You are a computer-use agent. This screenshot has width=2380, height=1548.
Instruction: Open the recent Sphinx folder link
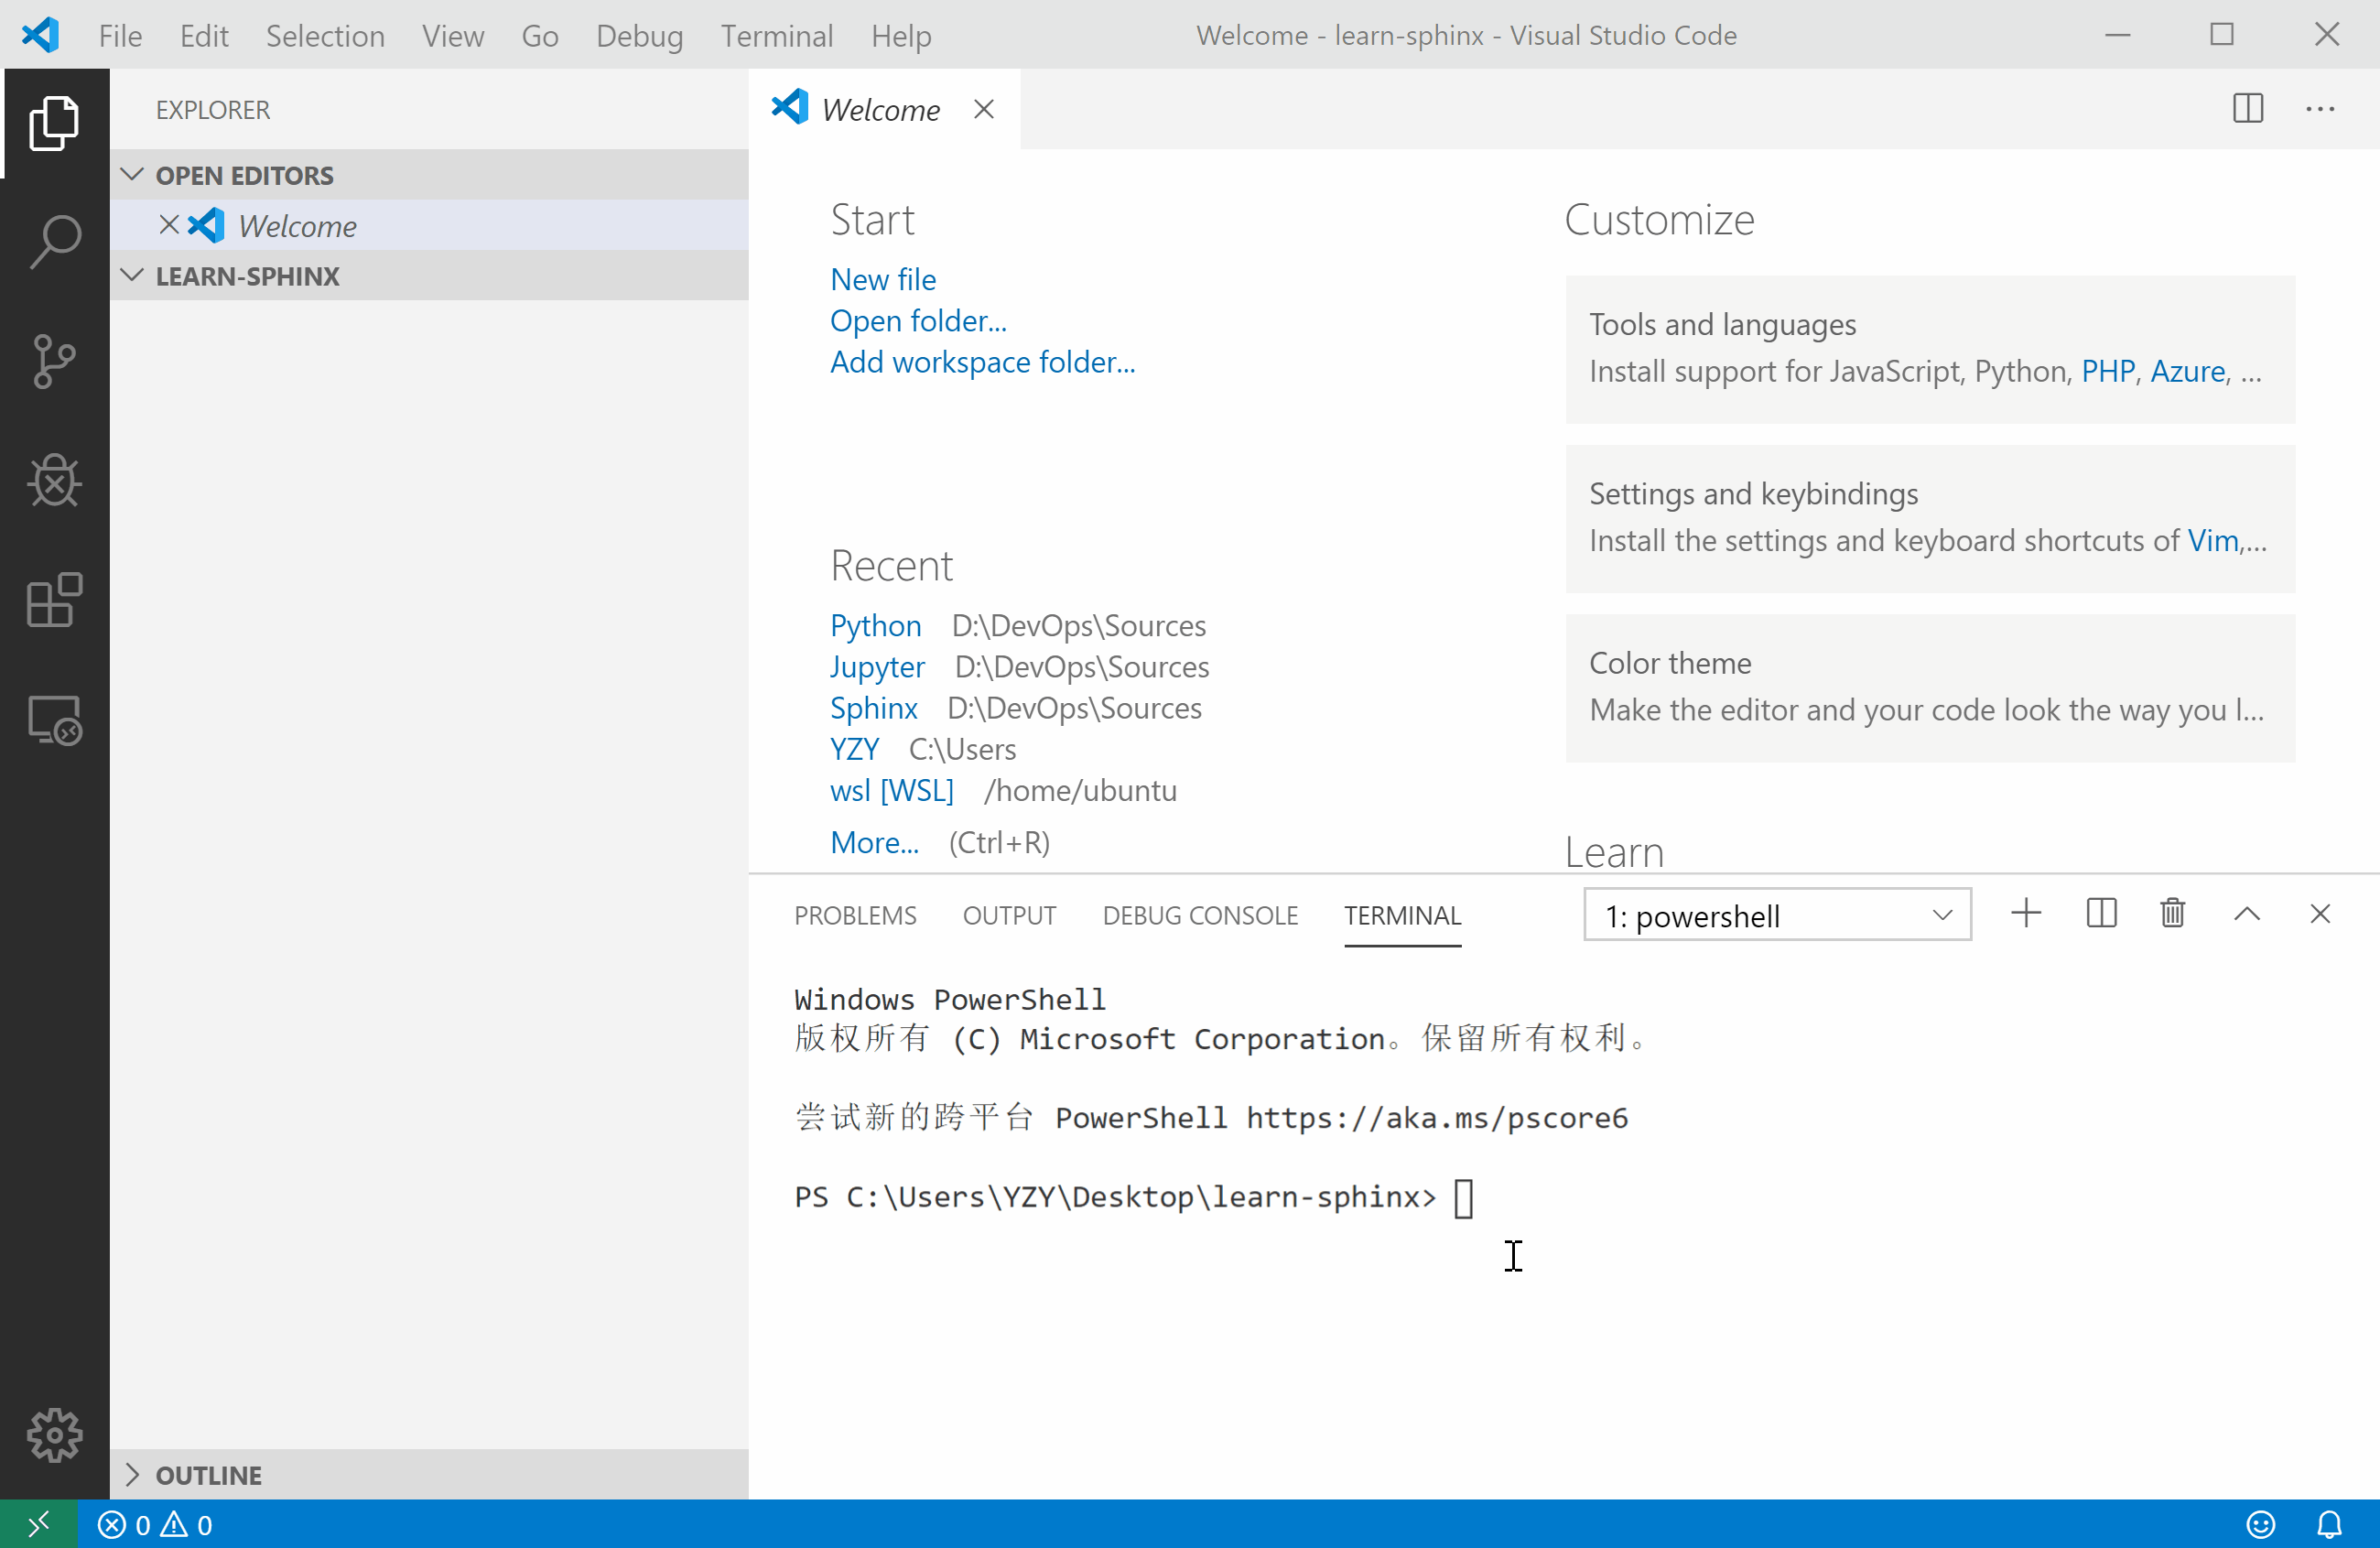(873, 708)
